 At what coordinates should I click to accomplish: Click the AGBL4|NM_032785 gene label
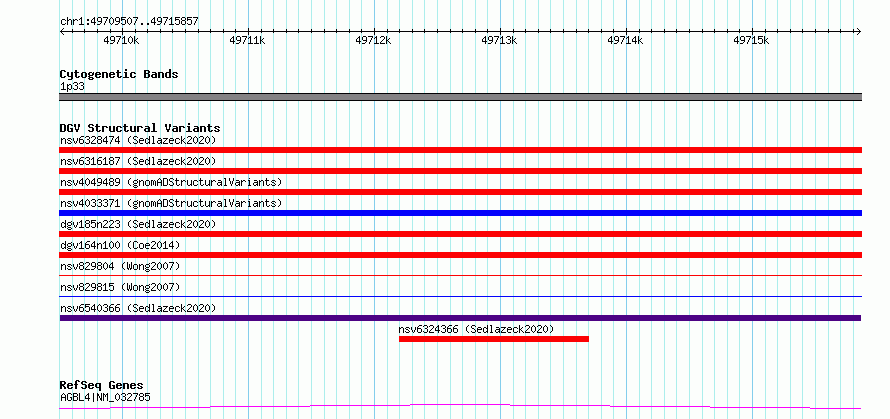tap(105, 397)
